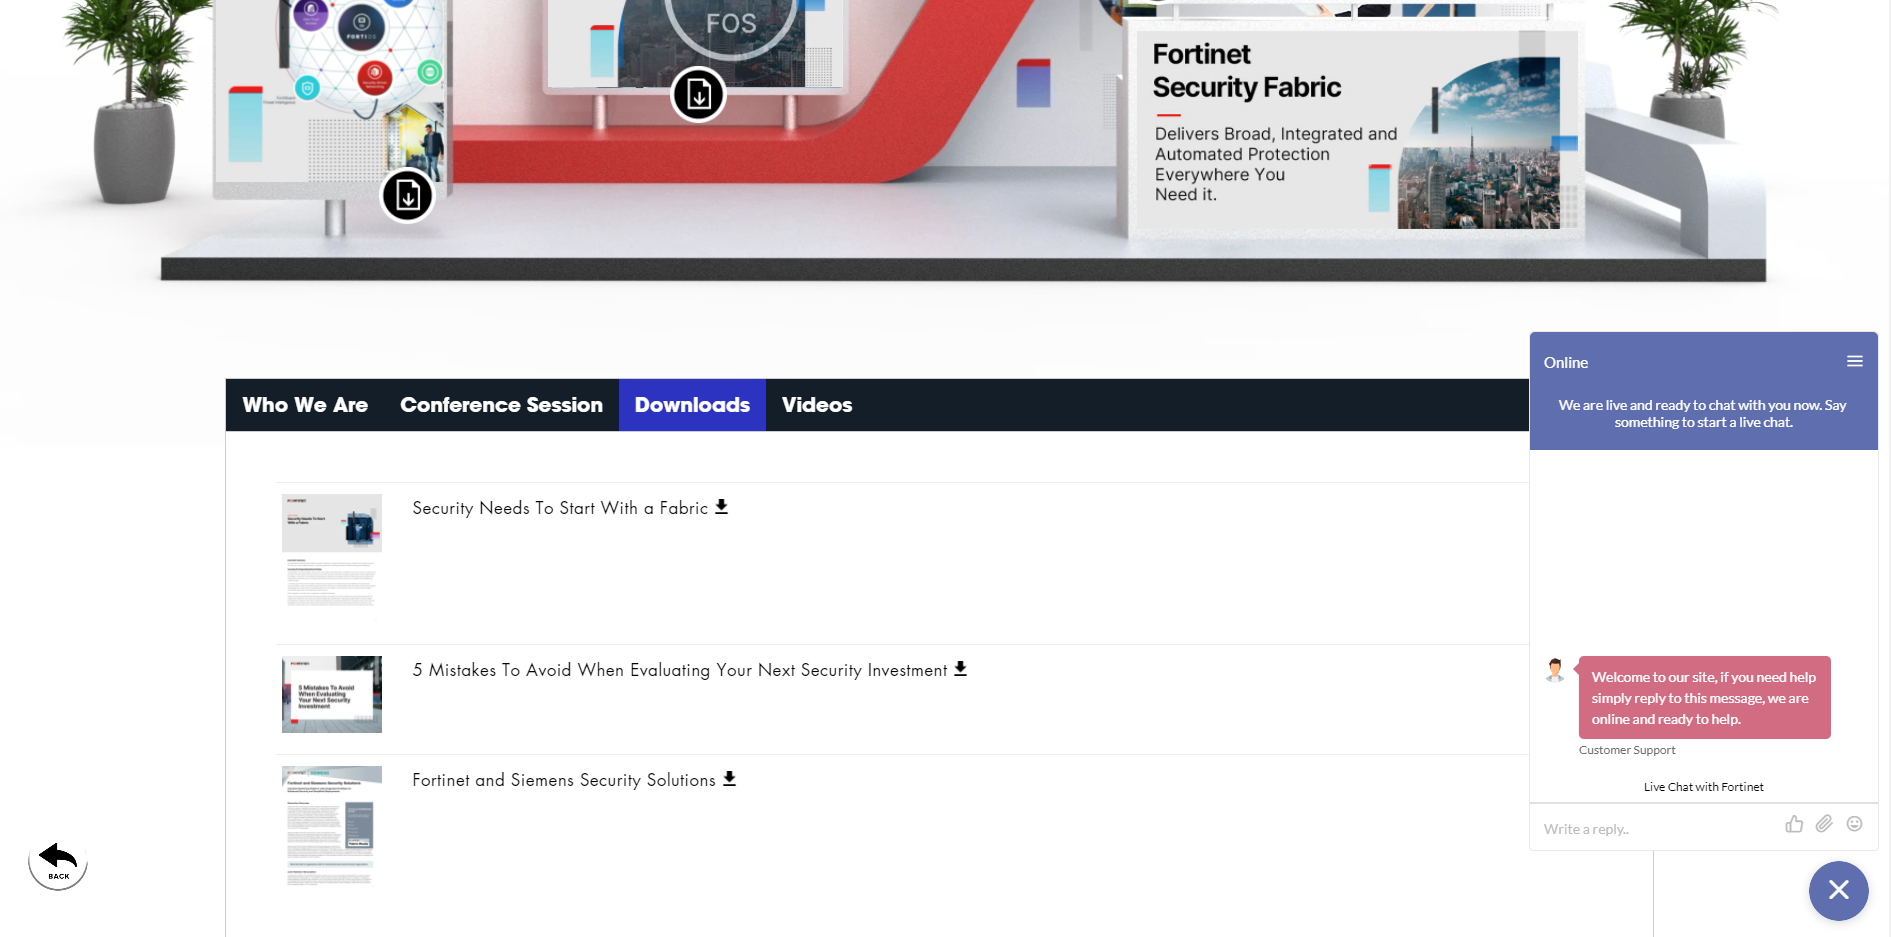The height and width of the screenshot is (937, 1891).
Task: Click download arrow after Fortinet and Siemens Security Solutions
Action: 729,779
